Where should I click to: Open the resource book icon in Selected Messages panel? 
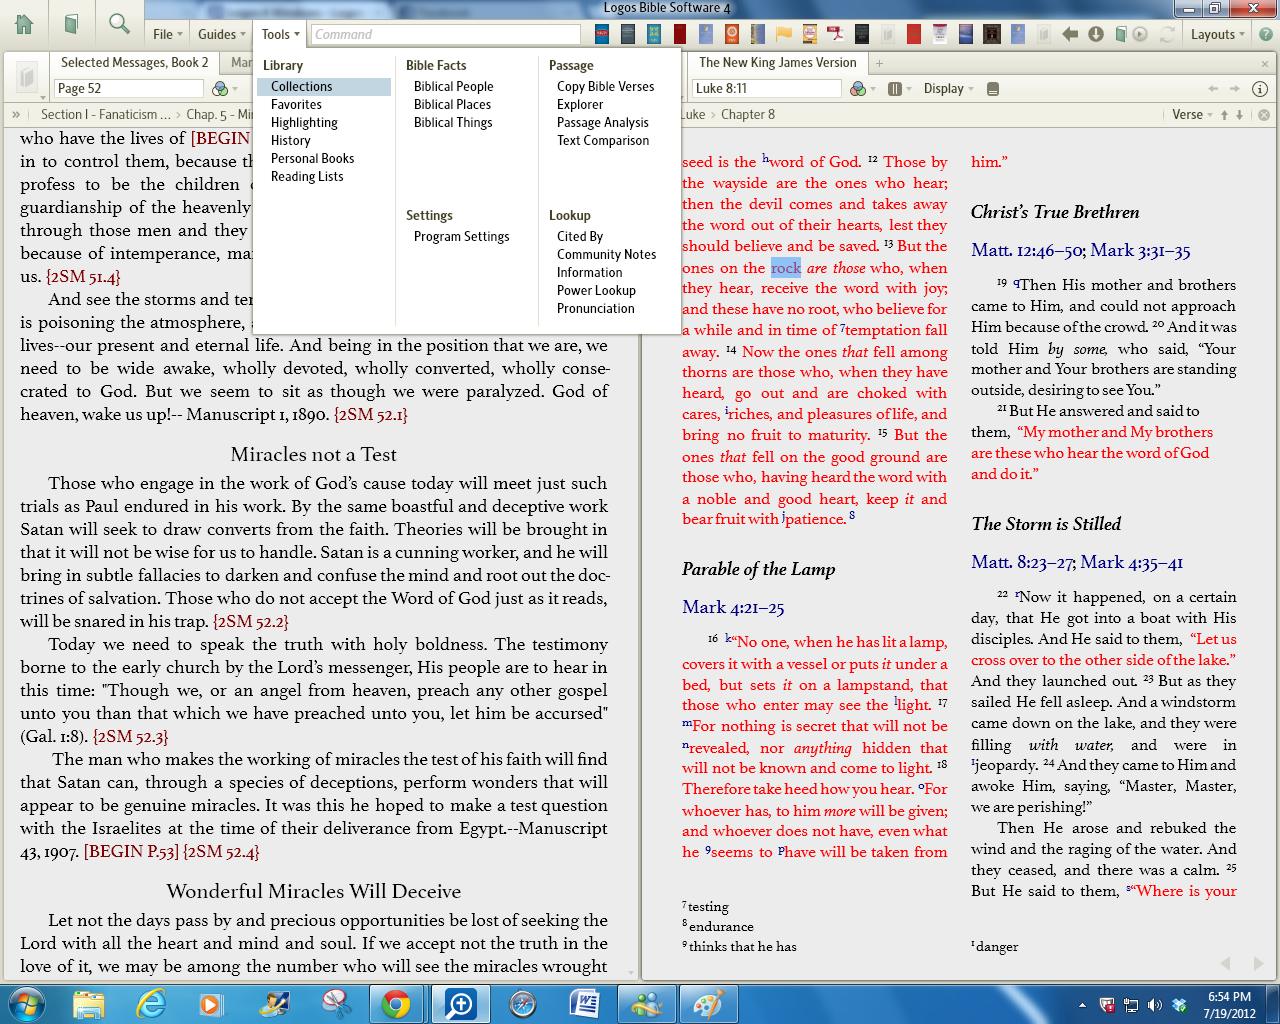click(27, 77)
